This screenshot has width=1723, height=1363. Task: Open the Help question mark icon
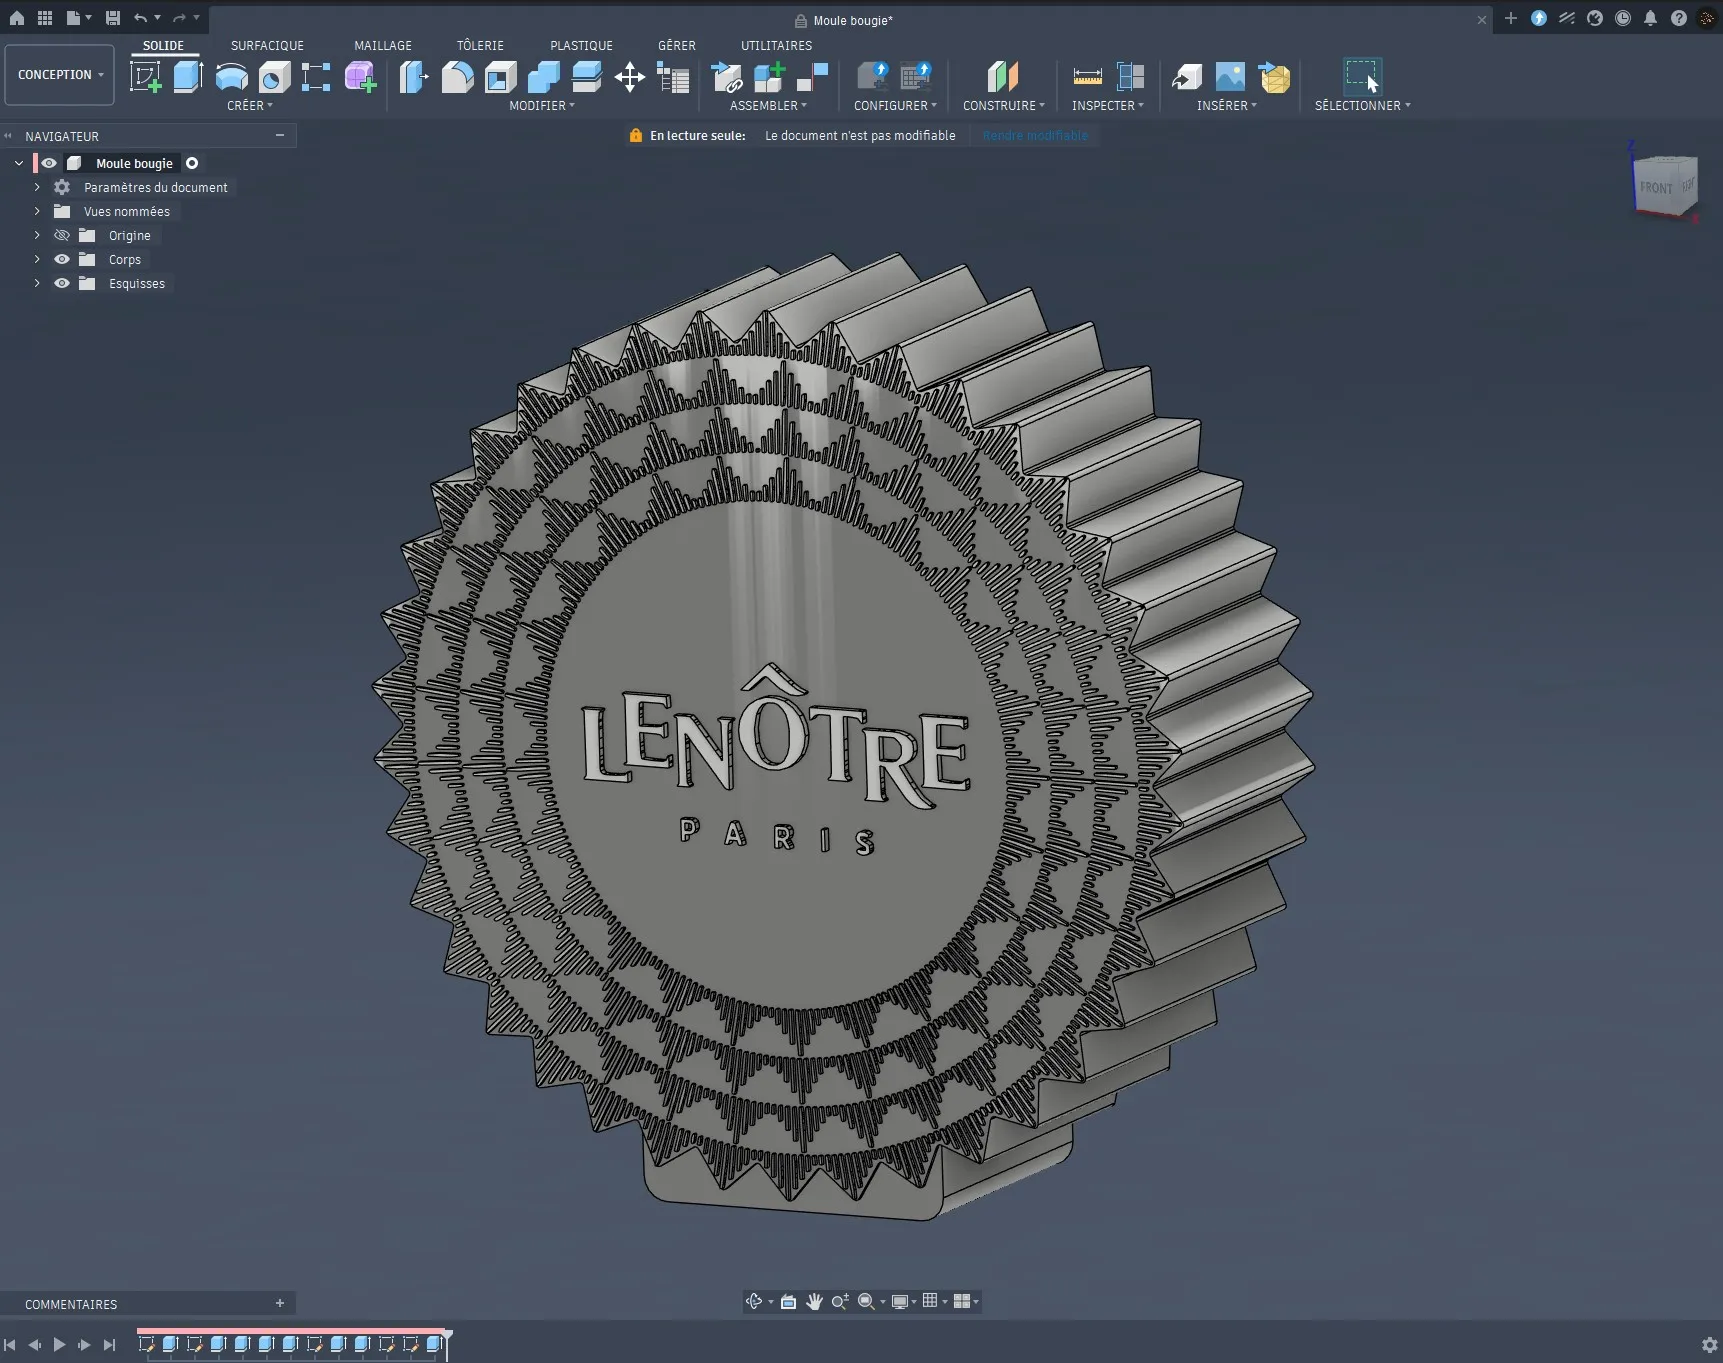pos(1678,18)
